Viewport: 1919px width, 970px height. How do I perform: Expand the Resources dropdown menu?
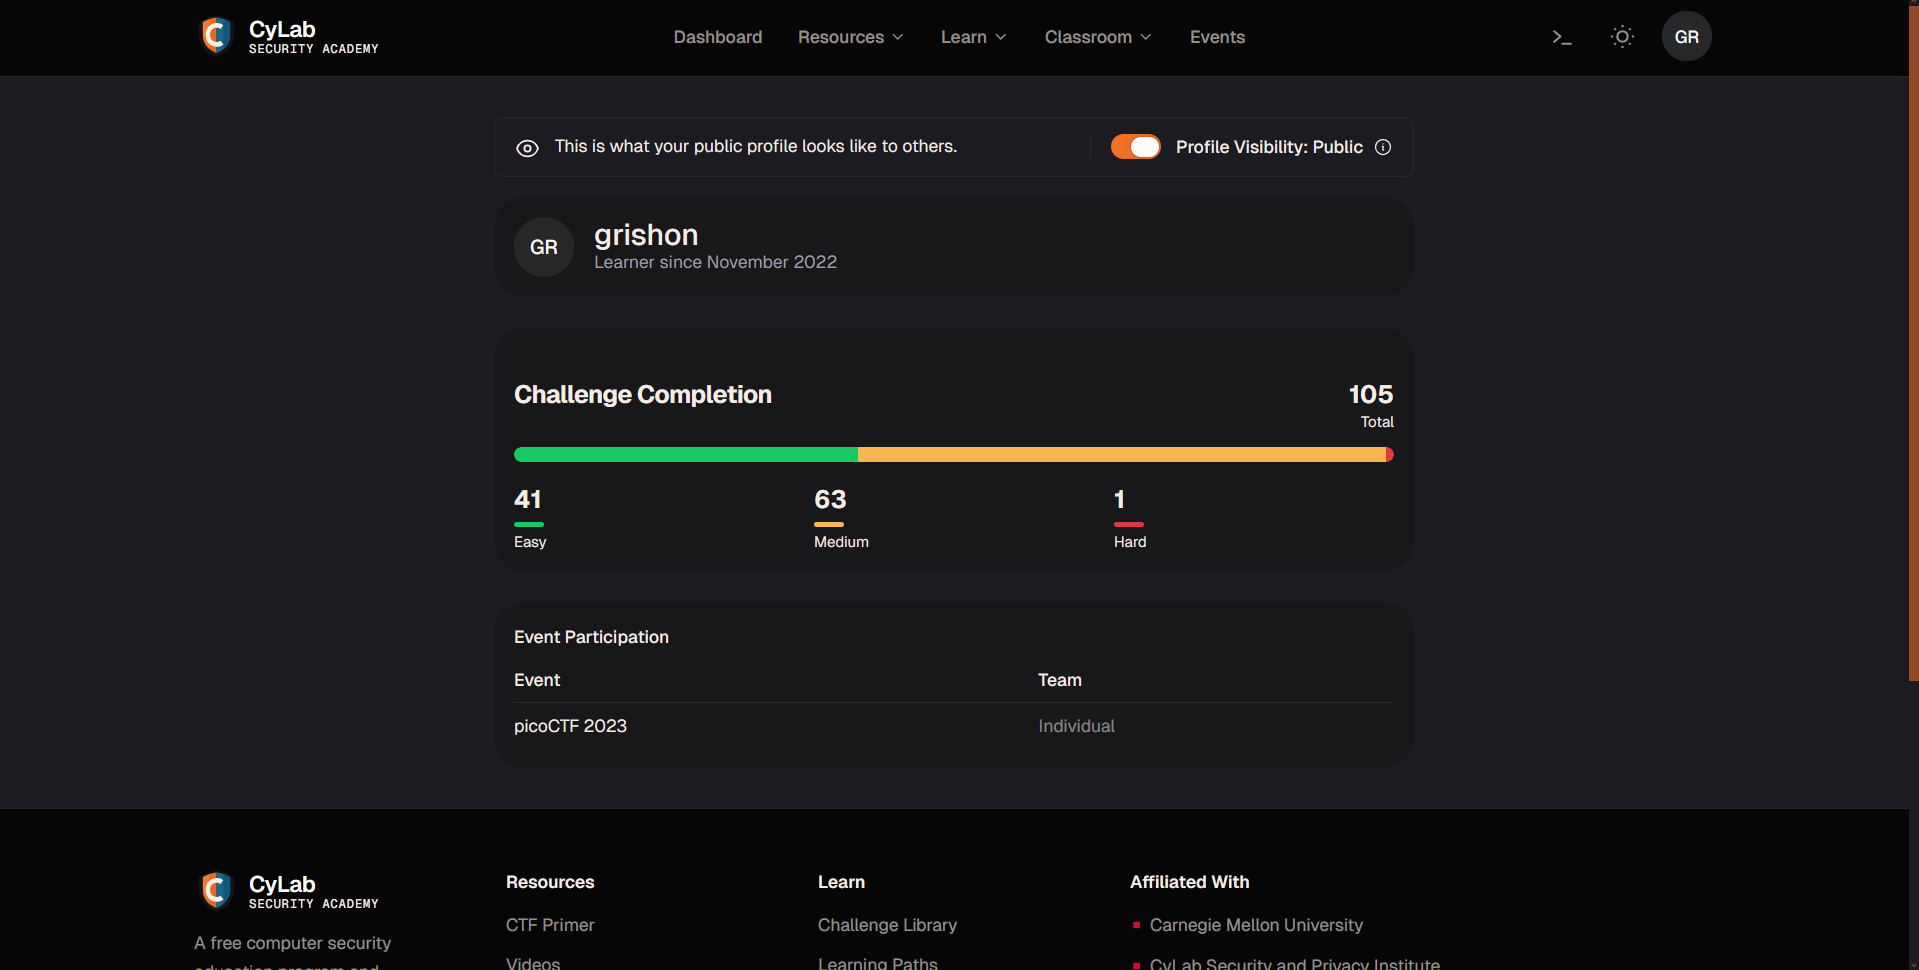(x=850, y=37)
